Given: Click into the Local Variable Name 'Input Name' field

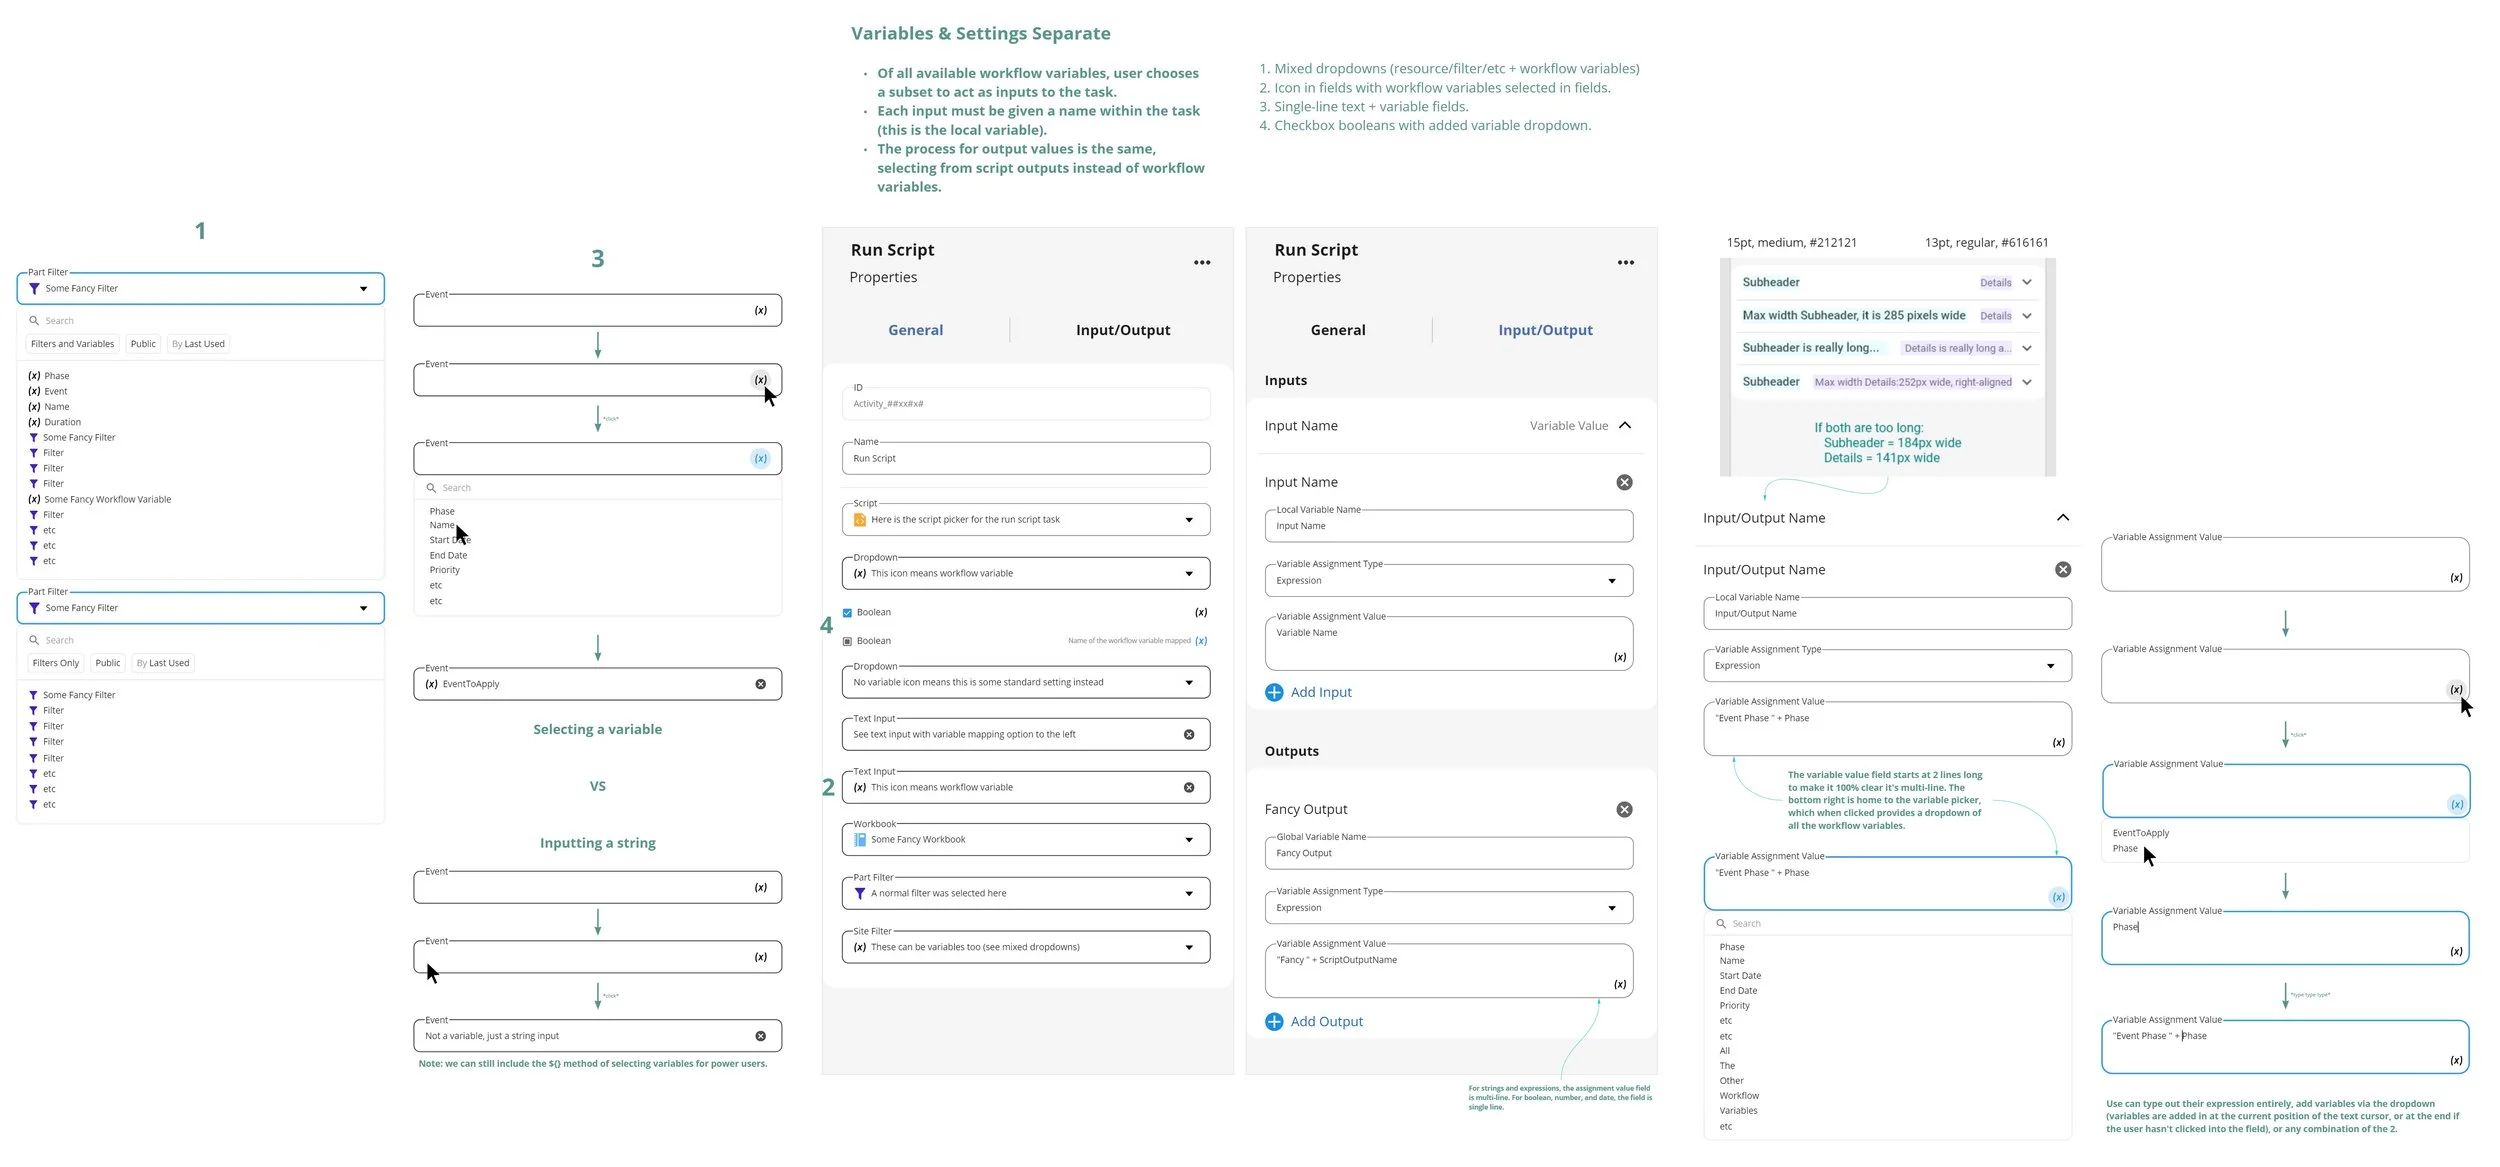Looking at the screenshot, I should pyautogui.click(x=1447, y=526).
